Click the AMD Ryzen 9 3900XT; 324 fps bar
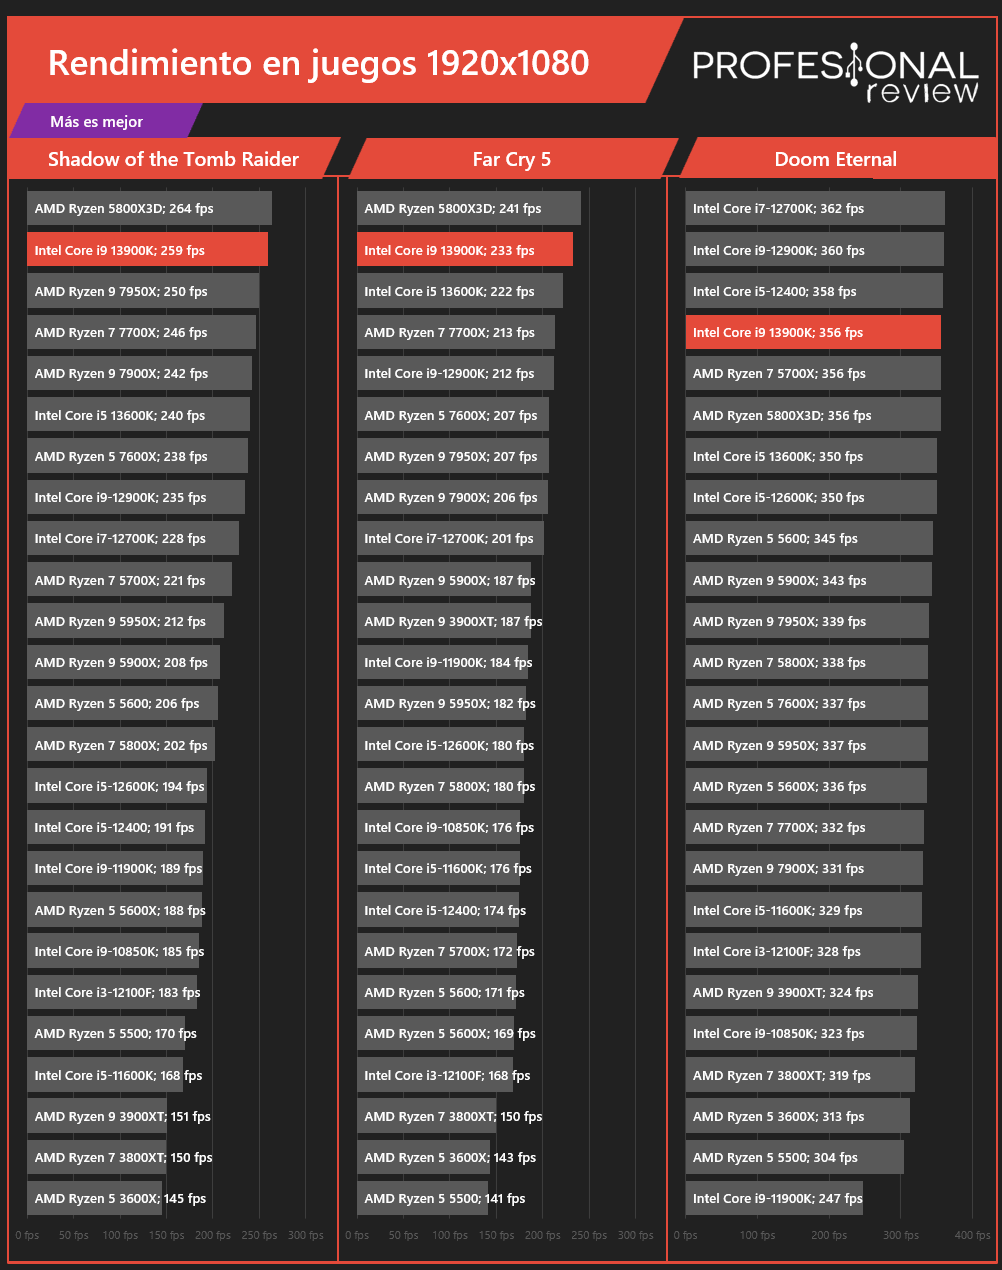The width and height of the screenshot is (1002, 1270). tap(802, 992)
